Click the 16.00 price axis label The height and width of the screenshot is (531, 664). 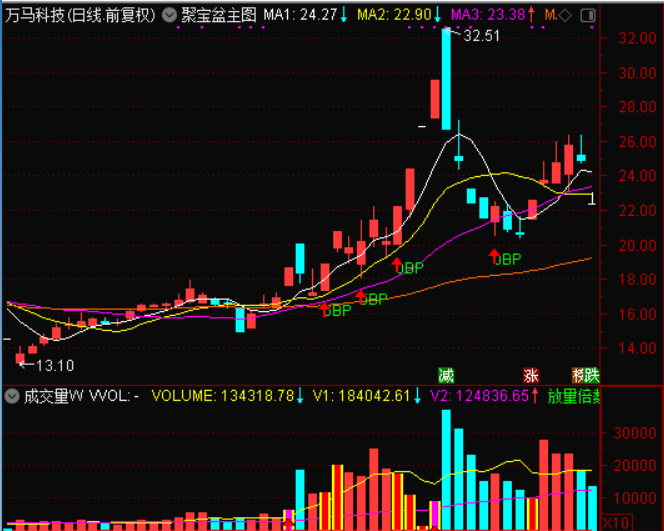637,314
